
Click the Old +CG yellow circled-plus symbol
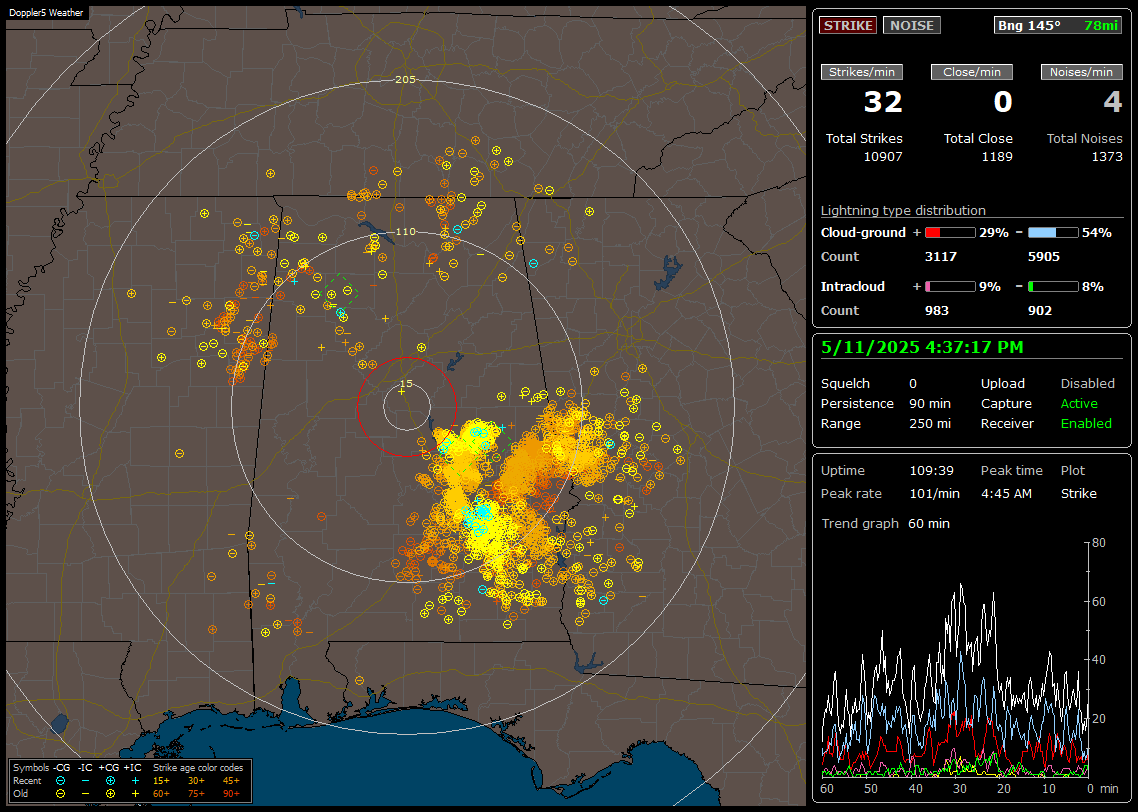(110, 794)
